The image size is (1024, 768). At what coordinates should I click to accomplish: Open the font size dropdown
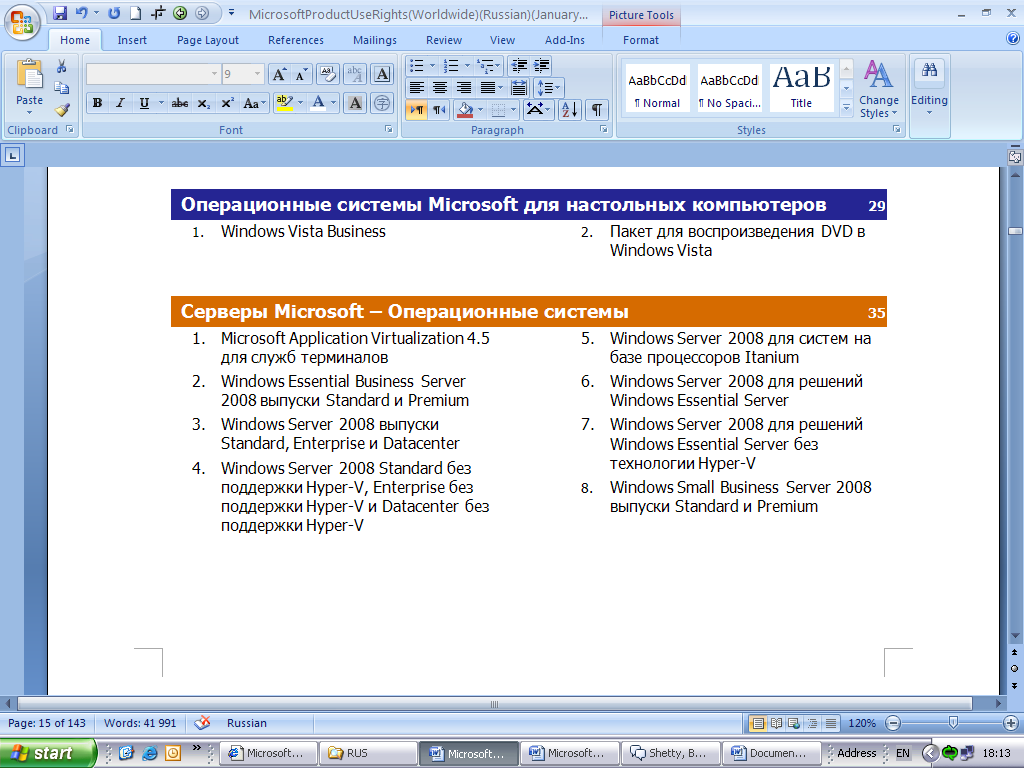258,74
